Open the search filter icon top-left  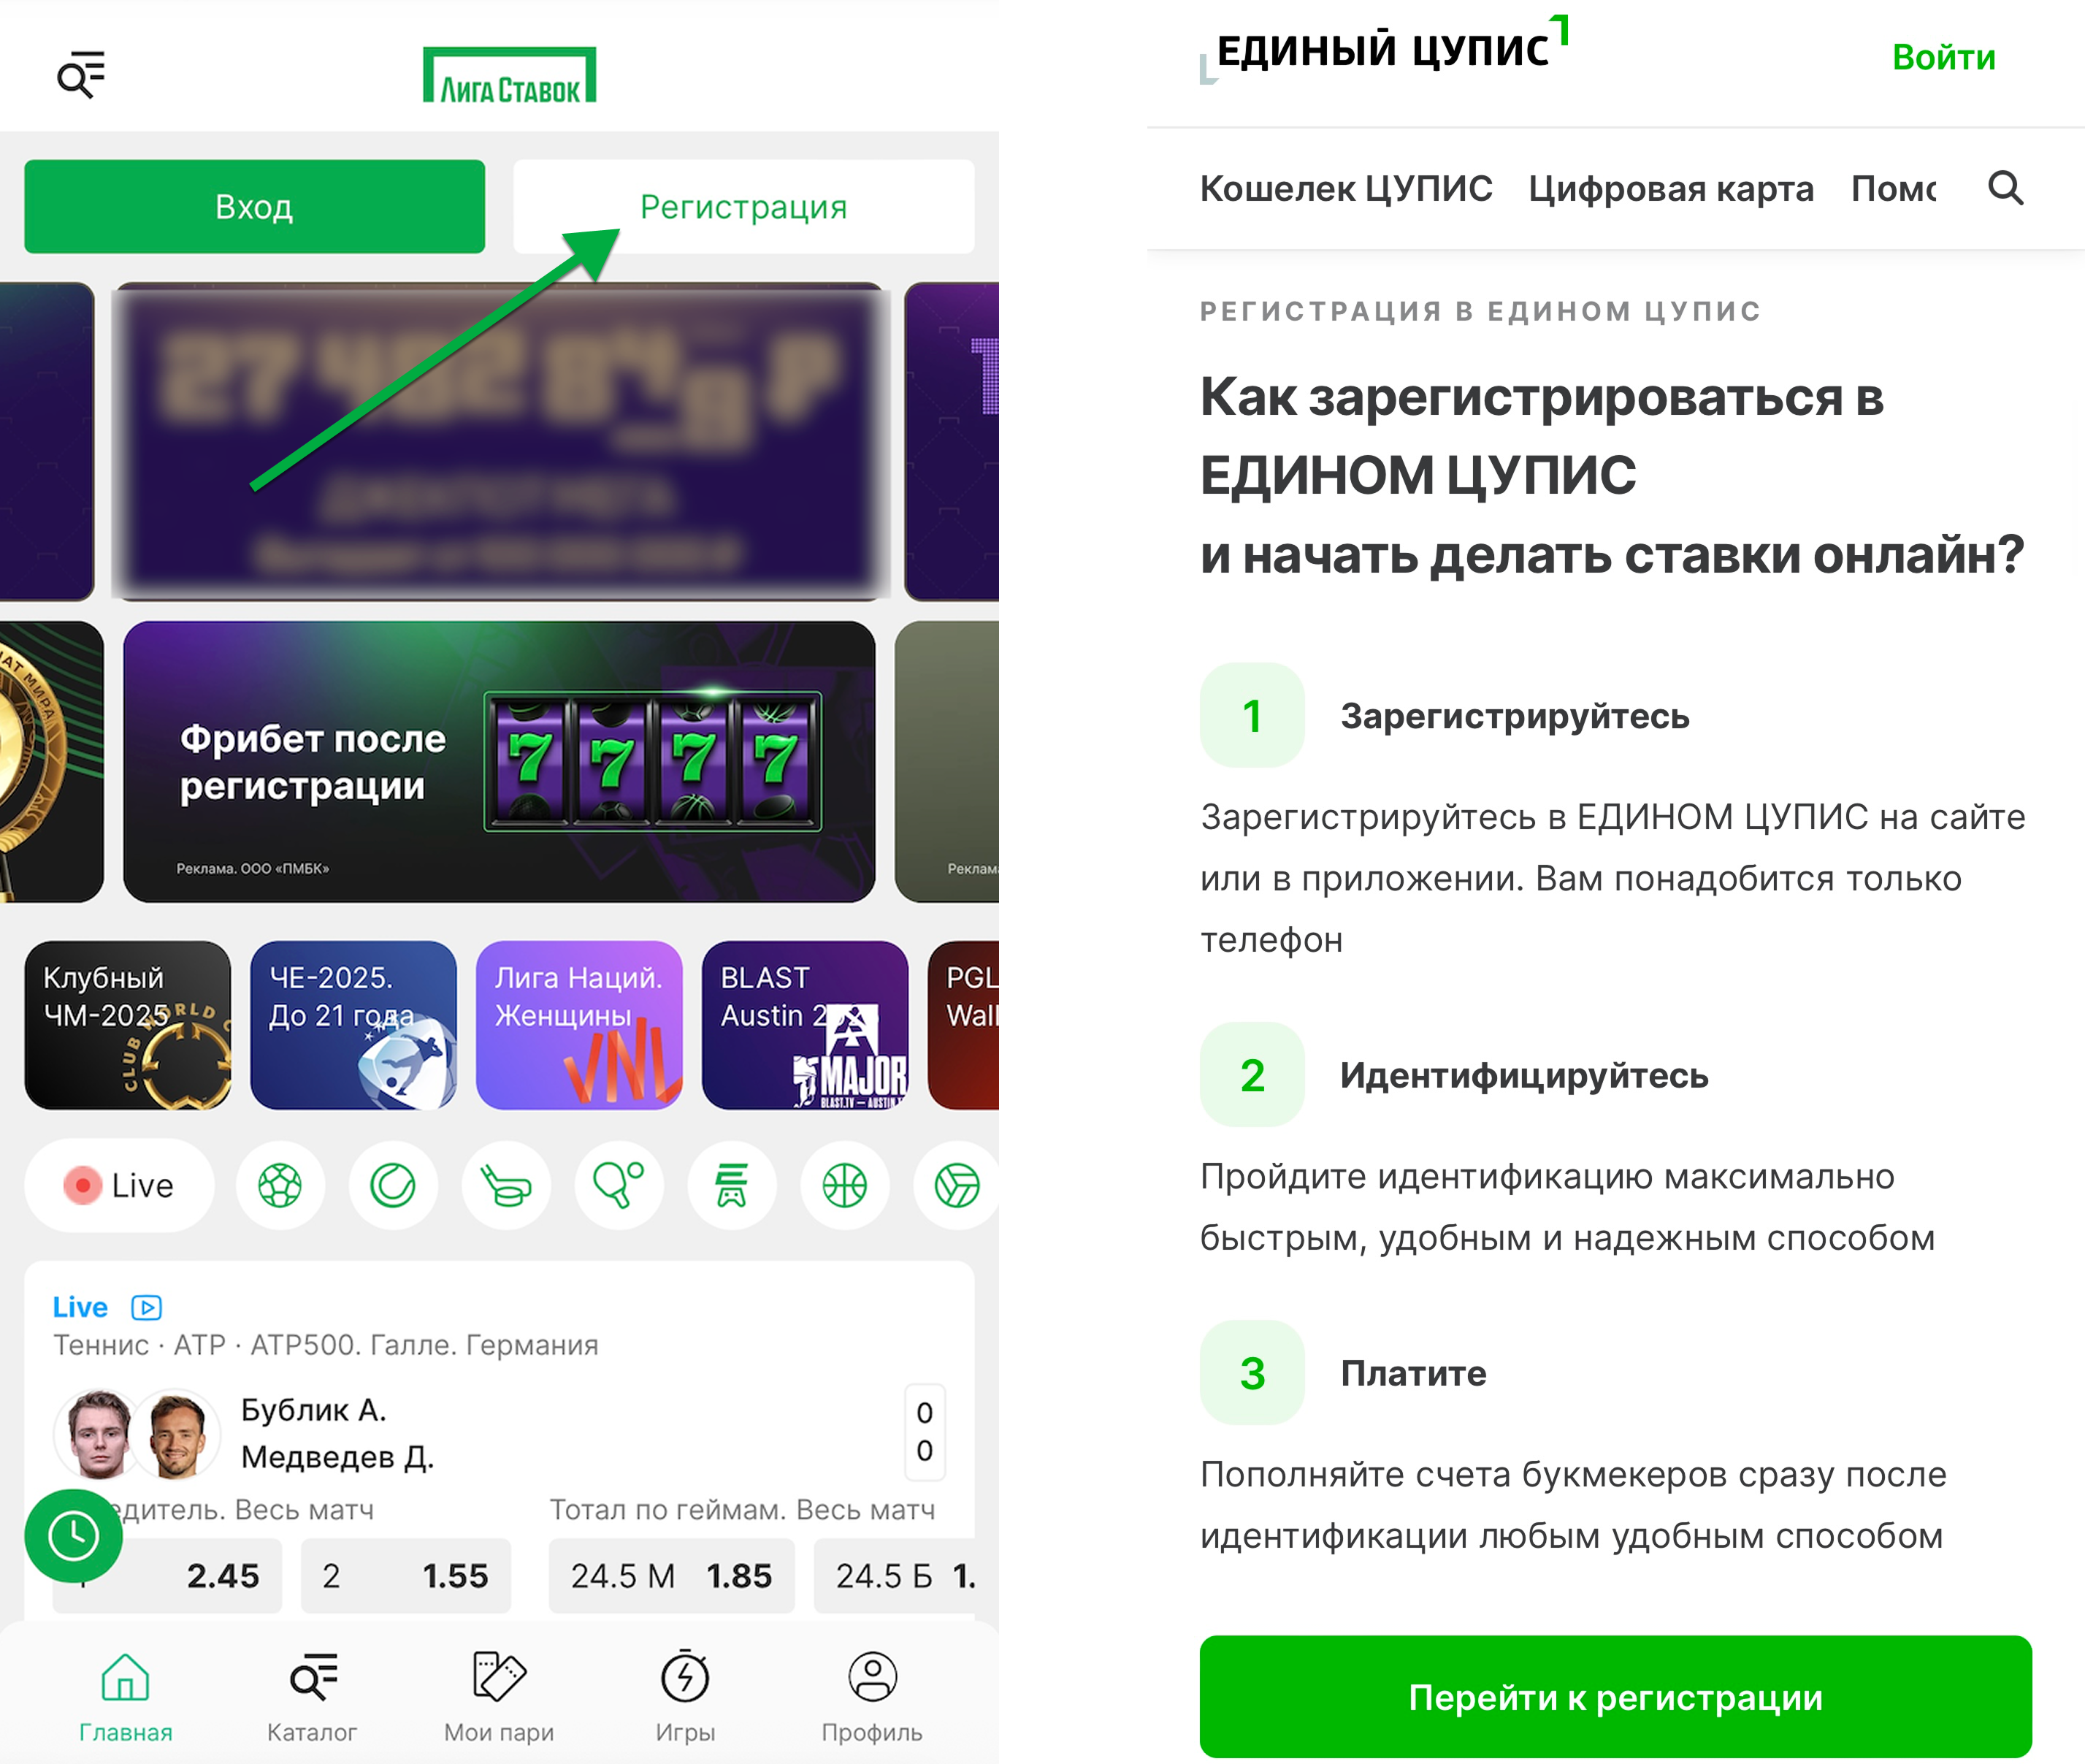[x=81, y=74]
